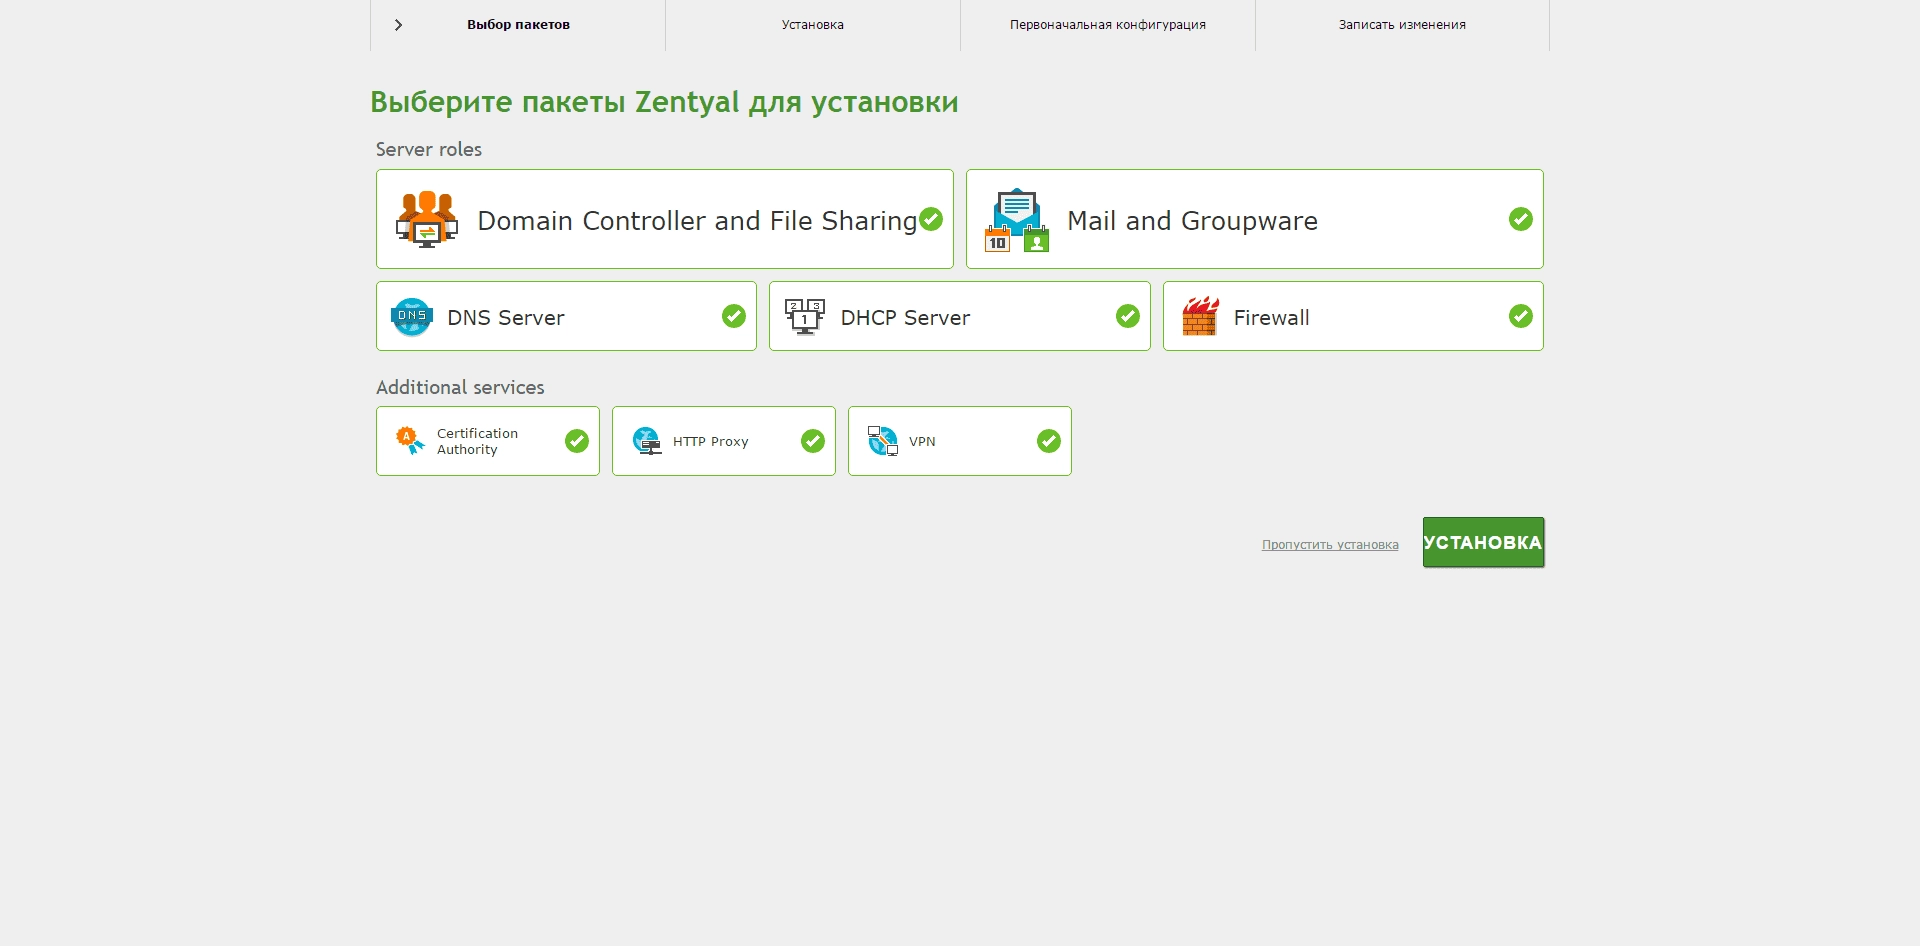The height and width of the screenshot is (946, 1920).
Task: Click the Server roles section heading
Action: click(x=429, y=149)
